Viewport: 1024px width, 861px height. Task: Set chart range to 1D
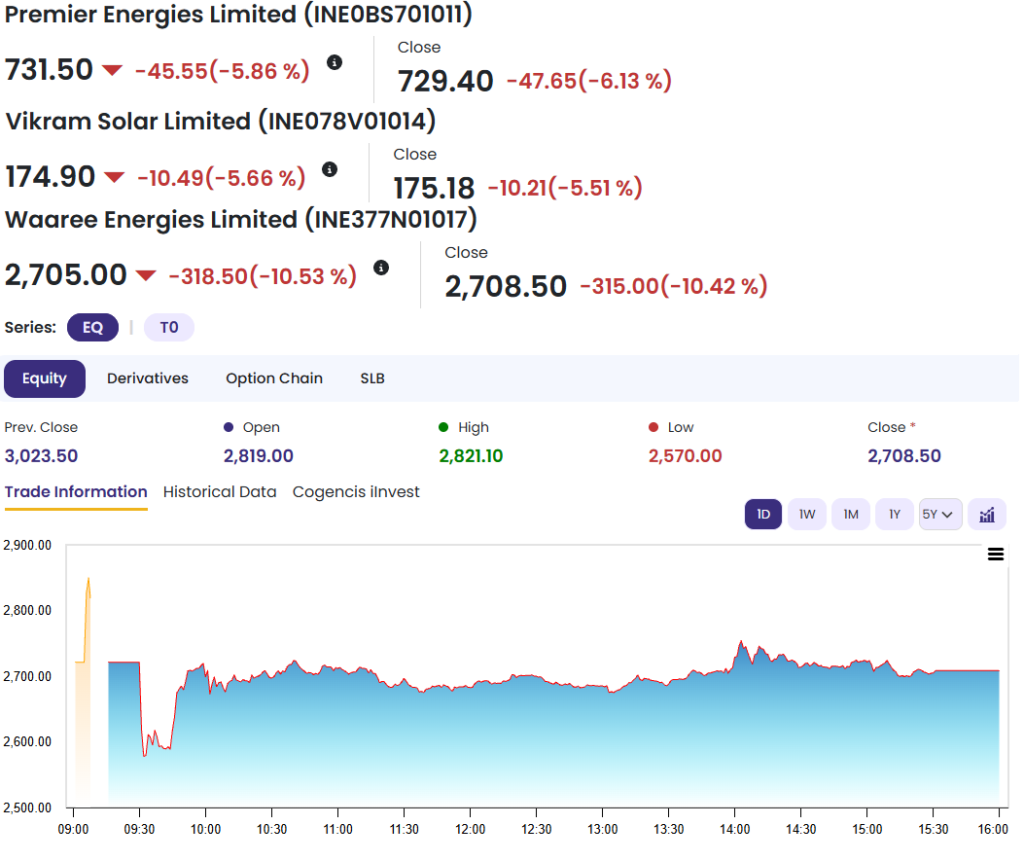point(763,514)
